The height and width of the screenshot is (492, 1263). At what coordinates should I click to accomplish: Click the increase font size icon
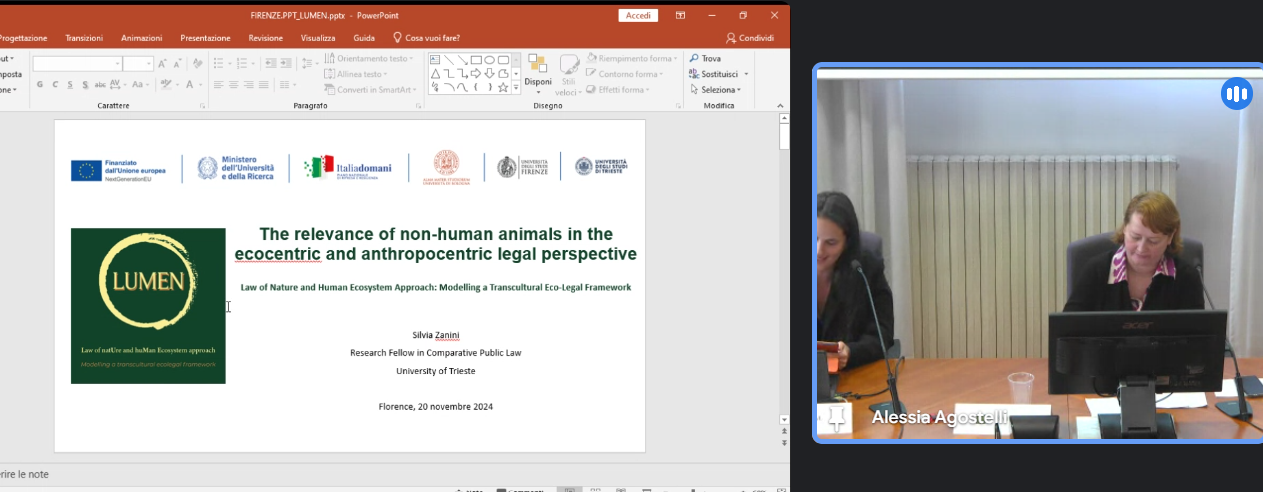pyautogui.click(x=162, y=64)
